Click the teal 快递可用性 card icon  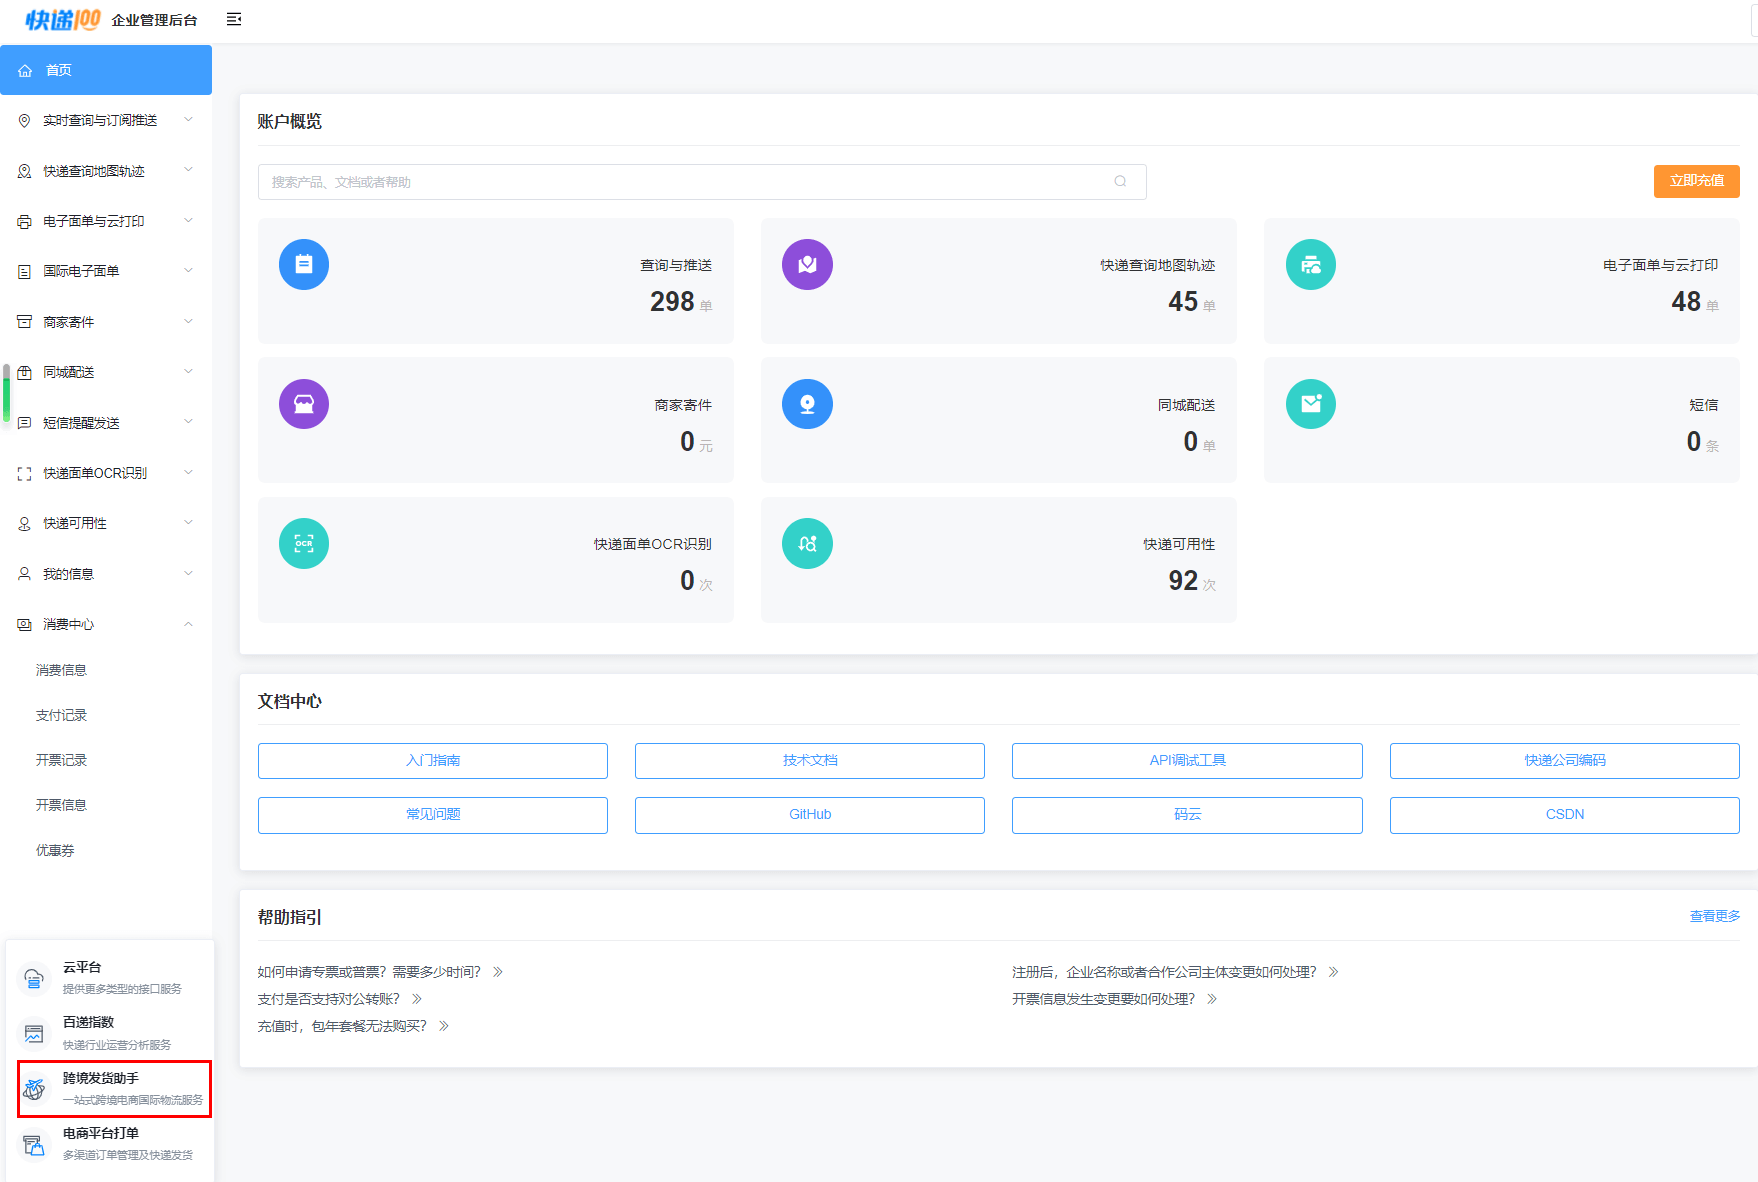pyautogui.click(x=807, y=544)
